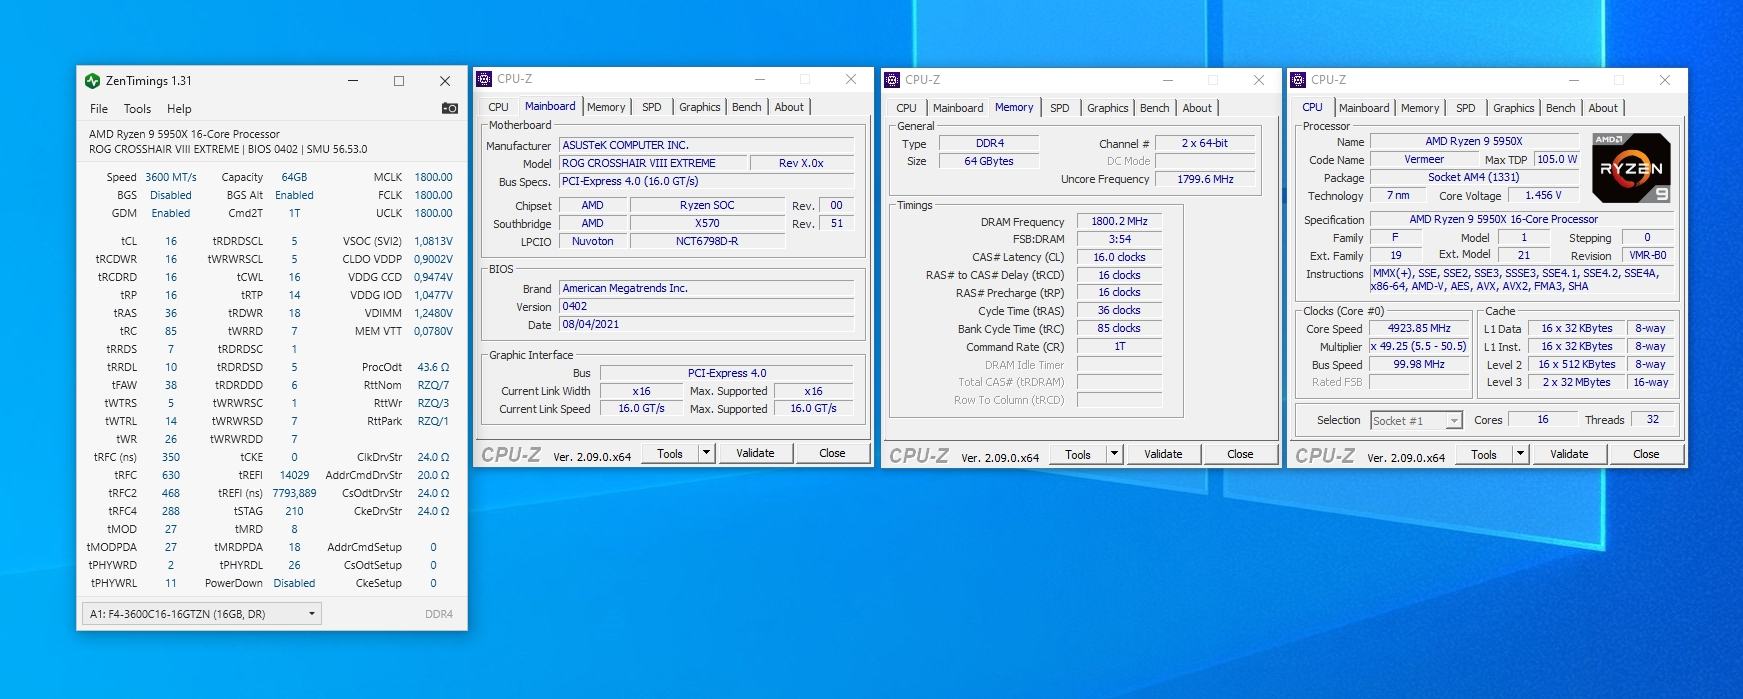This screenshot has width=1743, height=699.
Task: Click Tools button in processor CPU-Z window
Action: click(x=1484, y=454)
